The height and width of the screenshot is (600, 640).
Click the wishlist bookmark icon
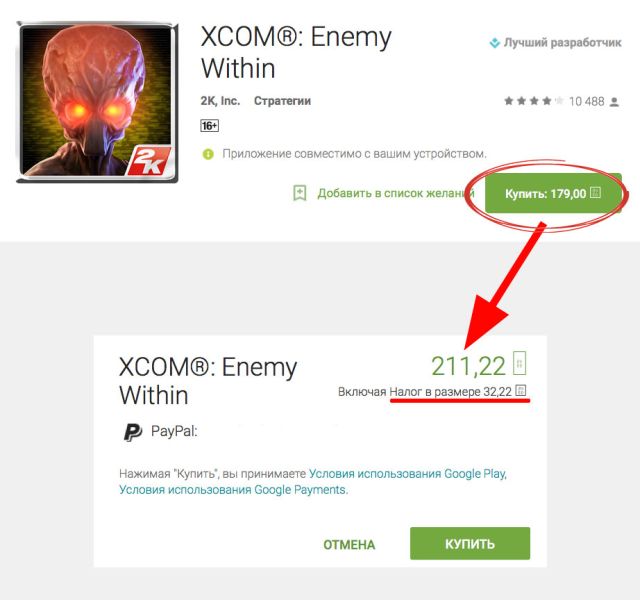(x=300, y=193)
